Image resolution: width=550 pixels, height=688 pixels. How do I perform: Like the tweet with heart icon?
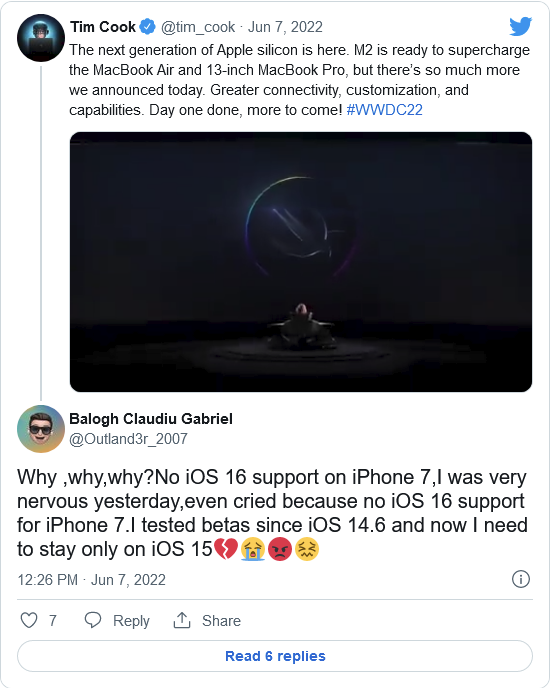pyautogui.click(x=29, y=620)
